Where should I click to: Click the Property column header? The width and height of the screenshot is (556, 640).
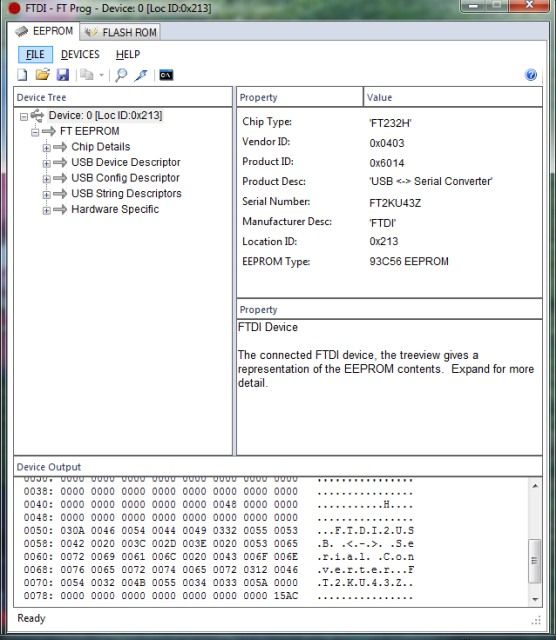coord(300,98)
